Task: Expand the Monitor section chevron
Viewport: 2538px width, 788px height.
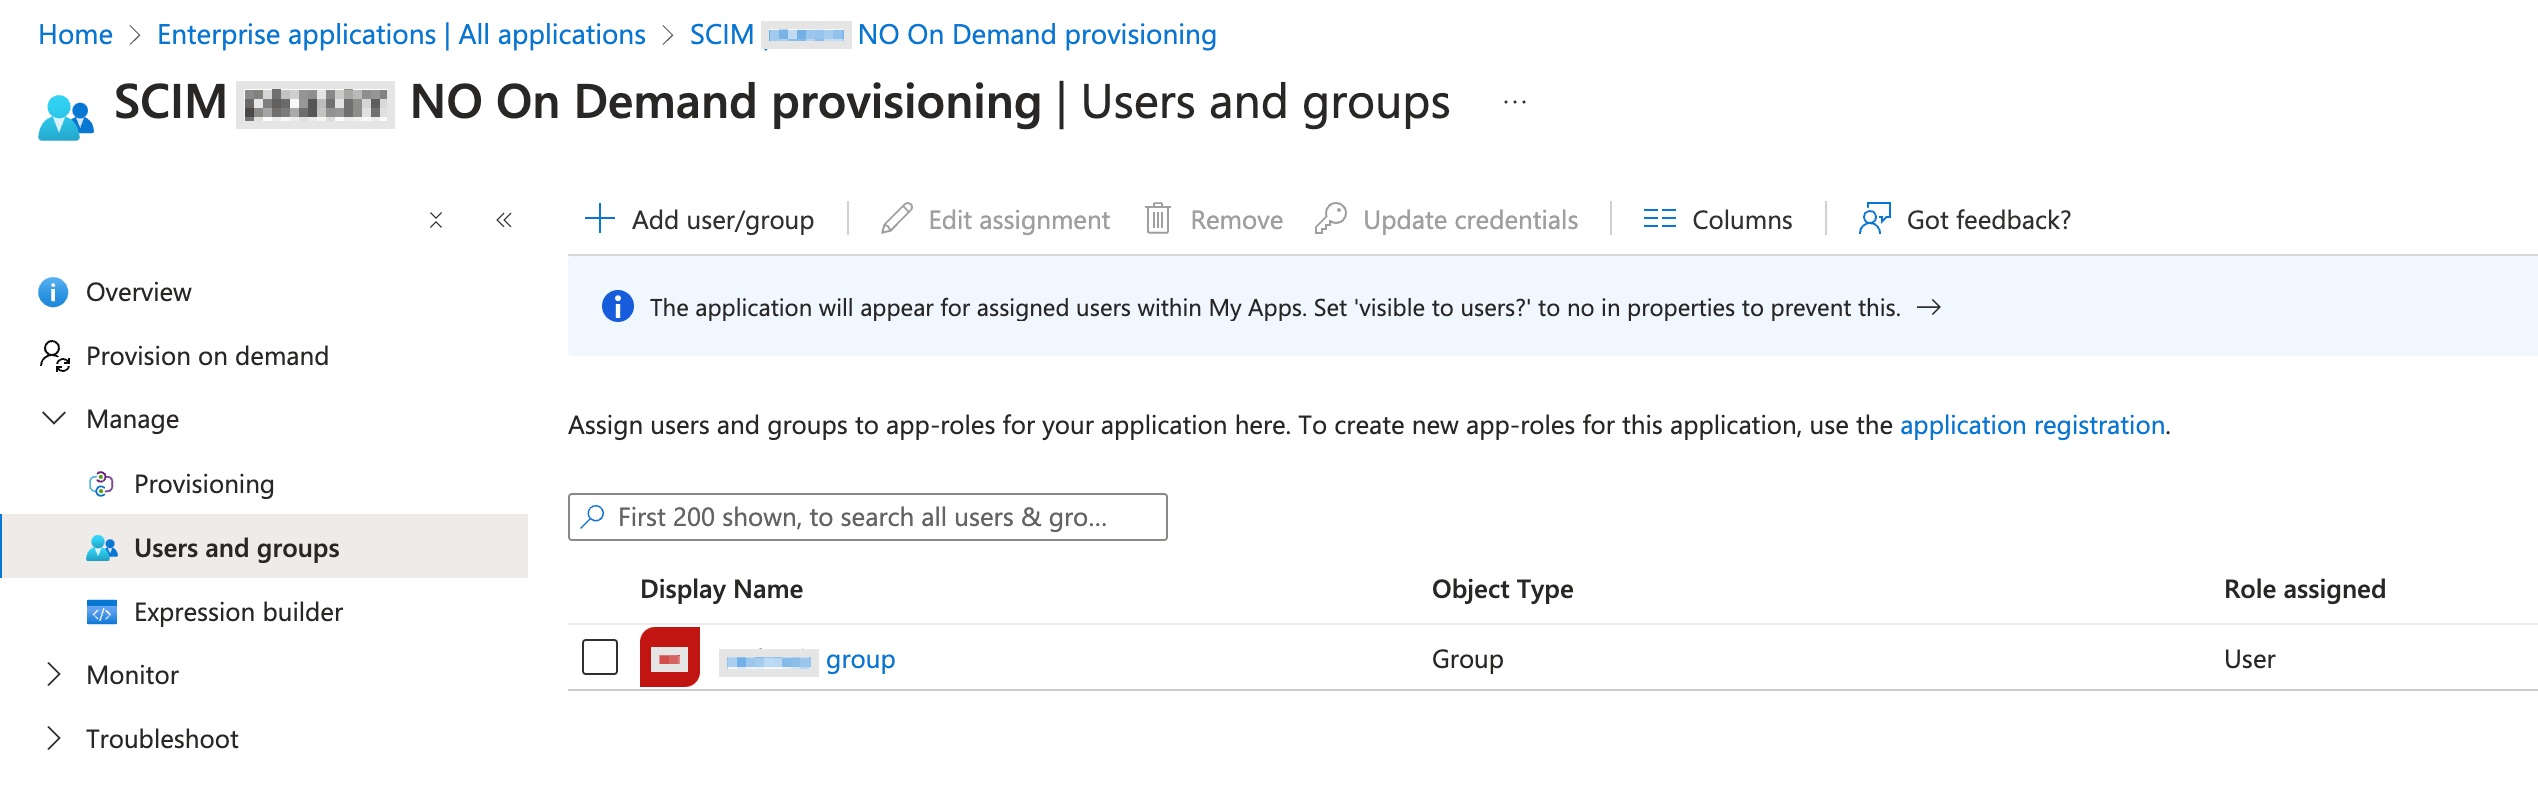Action: (54, 675)
